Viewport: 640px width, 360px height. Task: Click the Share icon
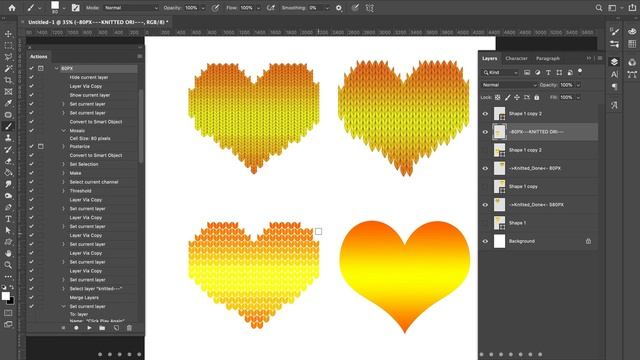(632, 8)
